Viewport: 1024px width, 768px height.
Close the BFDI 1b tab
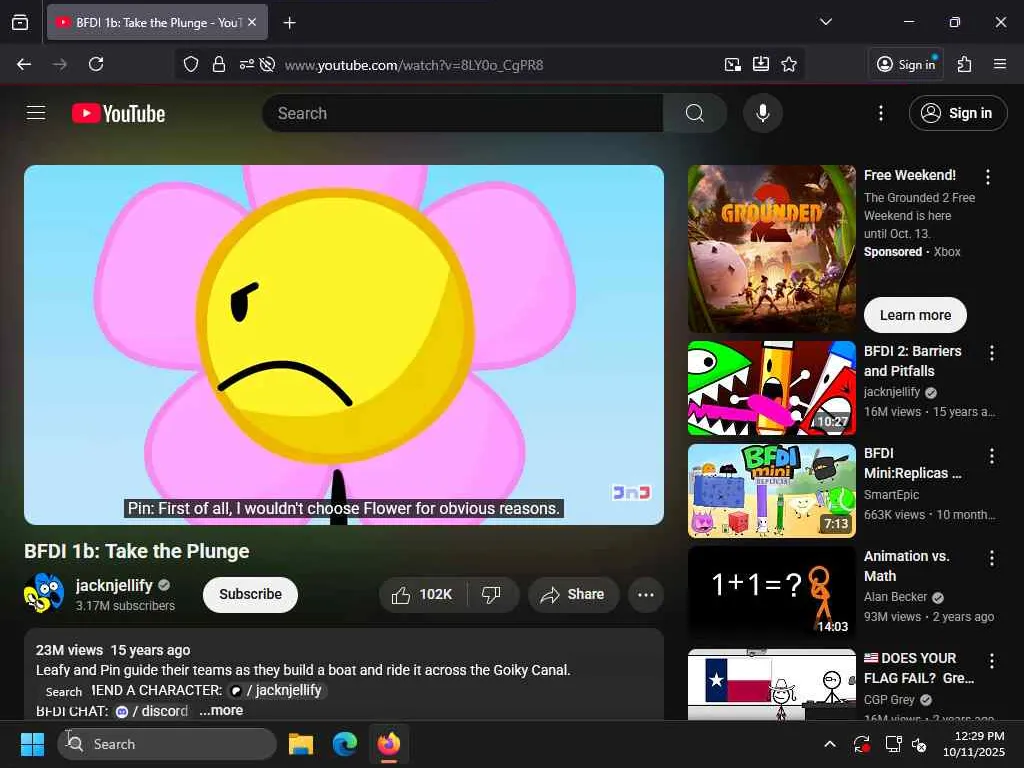coord(252,22)
